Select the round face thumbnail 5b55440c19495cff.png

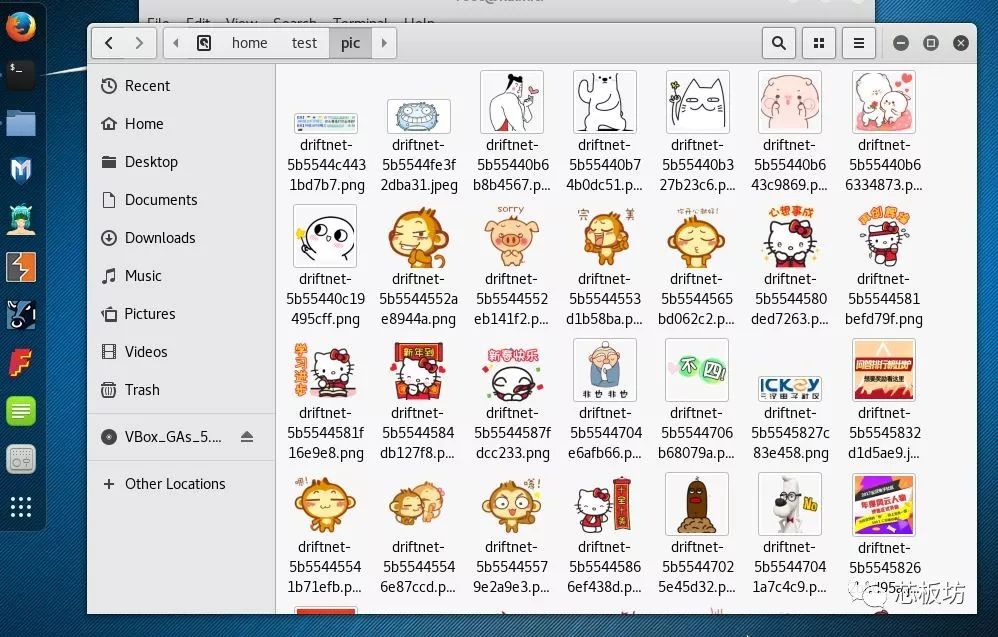tap(325, 236)
